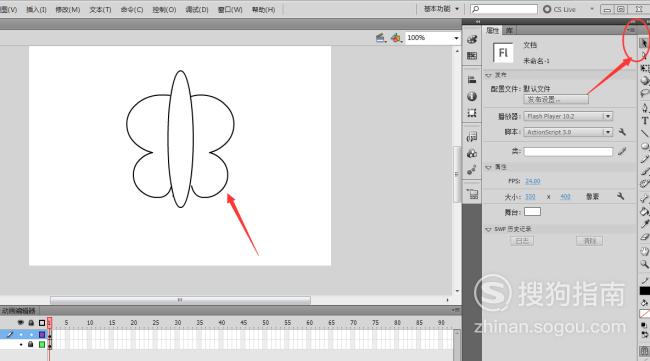
Task: Open the 动画编辑器 tab
Action: pos(19,311)
